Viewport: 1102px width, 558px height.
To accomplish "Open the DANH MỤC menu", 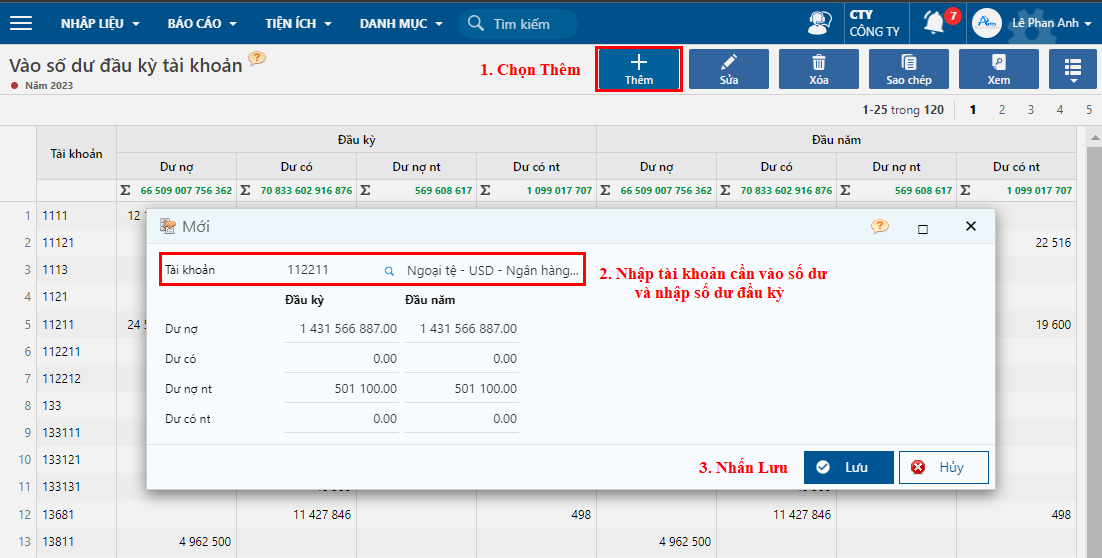I will click(399, 23).
